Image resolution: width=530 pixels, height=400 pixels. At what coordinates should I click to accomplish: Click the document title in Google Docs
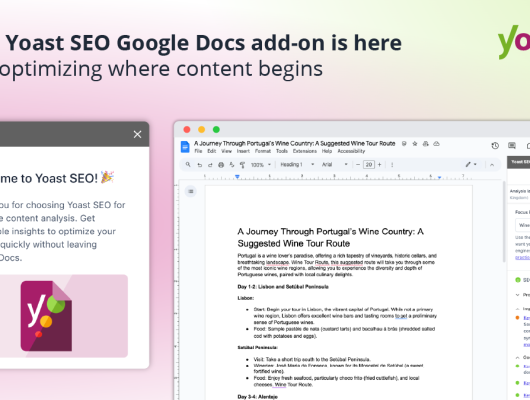[294, 143]
